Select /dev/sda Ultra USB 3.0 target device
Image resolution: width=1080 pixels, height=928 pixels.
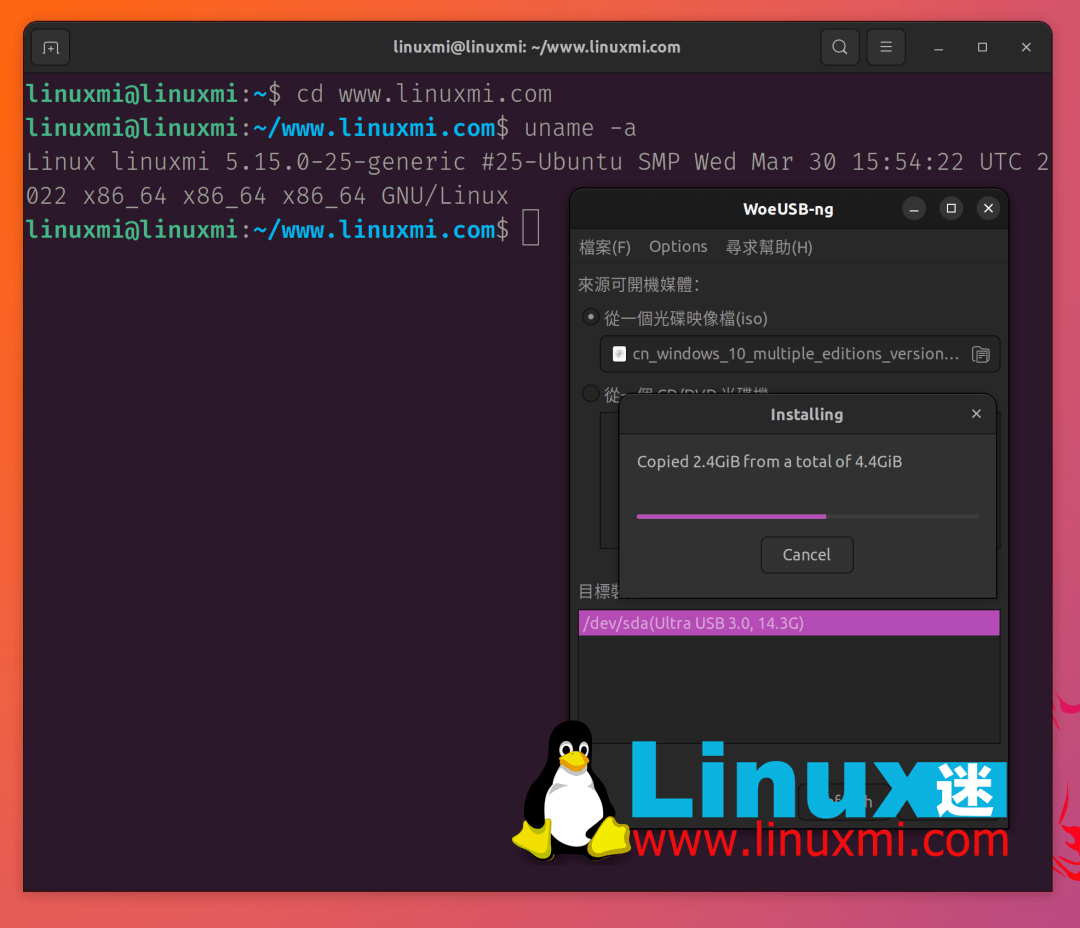coord(789,623)
